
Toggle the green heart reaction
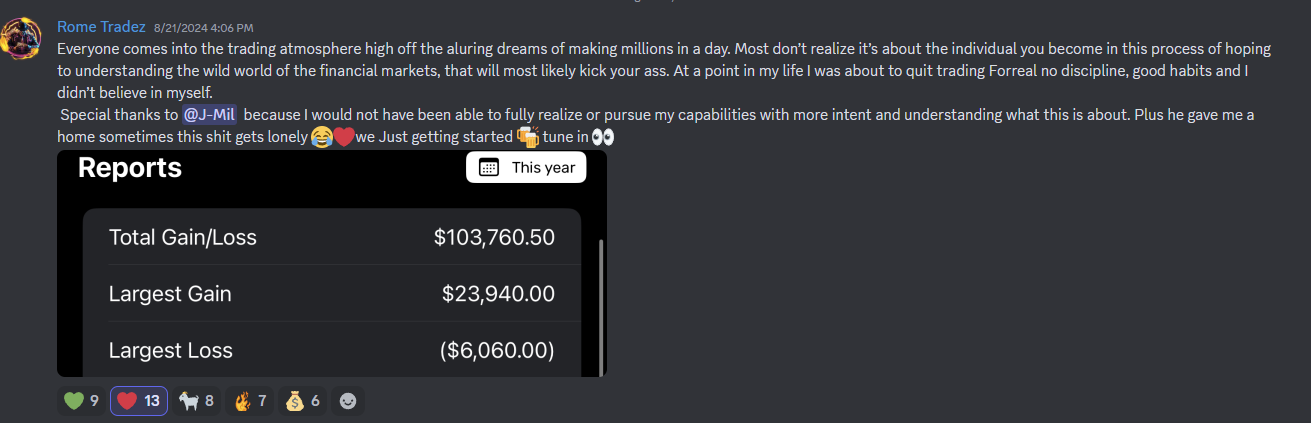click(x=81, y=401)
